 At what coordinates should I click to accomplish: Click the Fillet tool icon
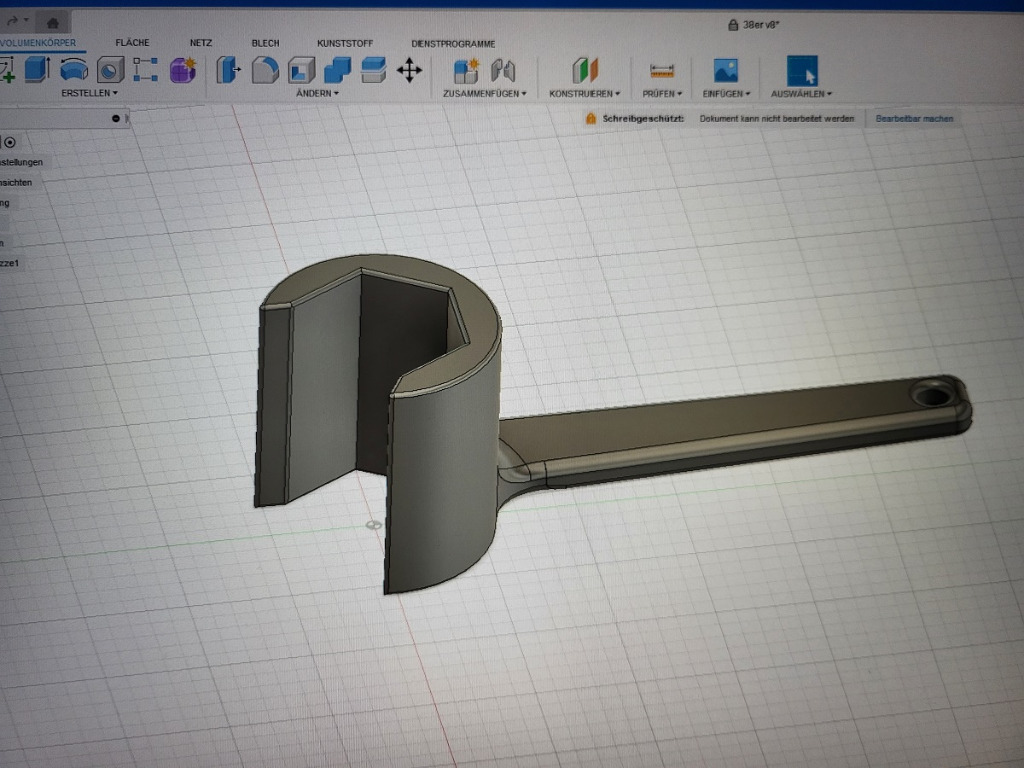tap(264, 69)
